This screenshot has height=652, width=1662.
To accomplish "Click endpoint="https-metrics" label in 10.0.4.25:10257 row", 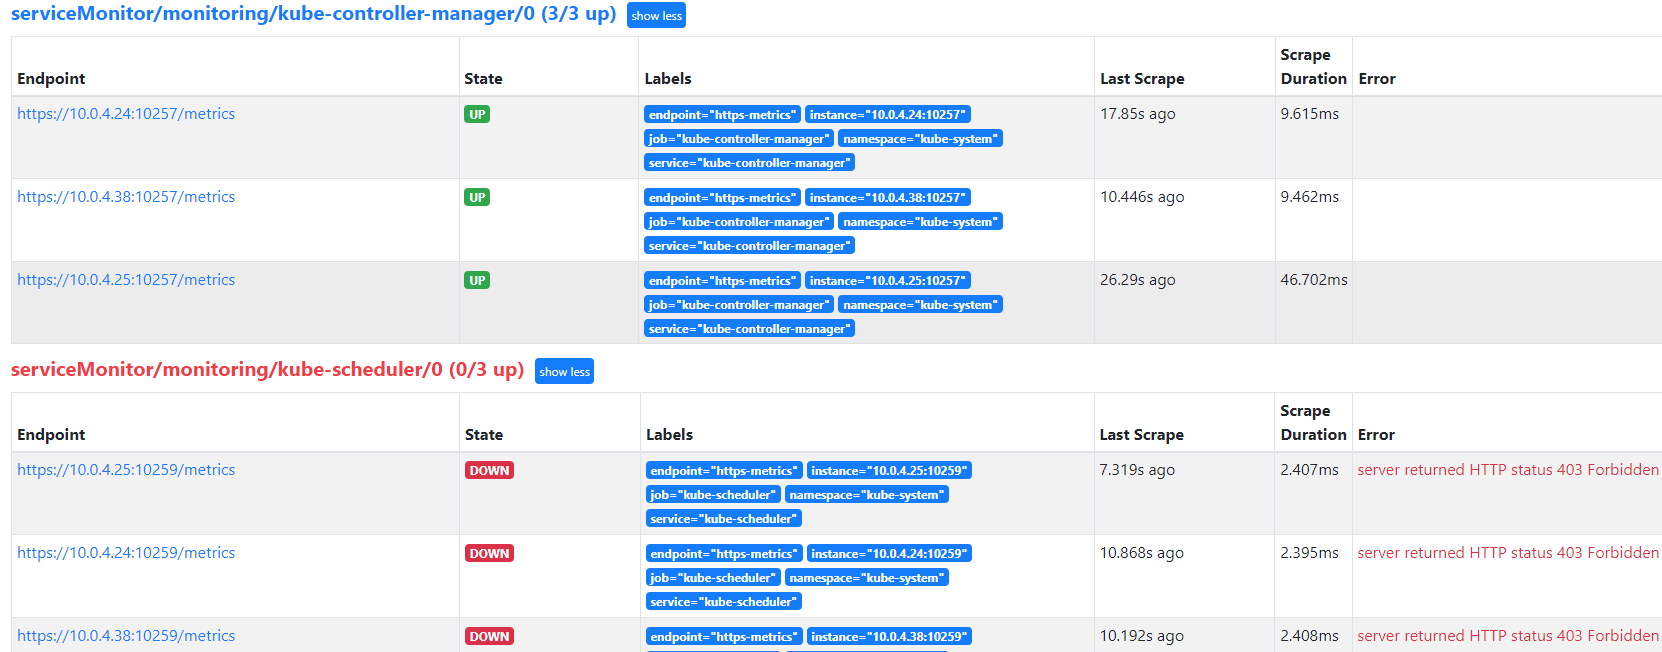I will tap(723, 281).
